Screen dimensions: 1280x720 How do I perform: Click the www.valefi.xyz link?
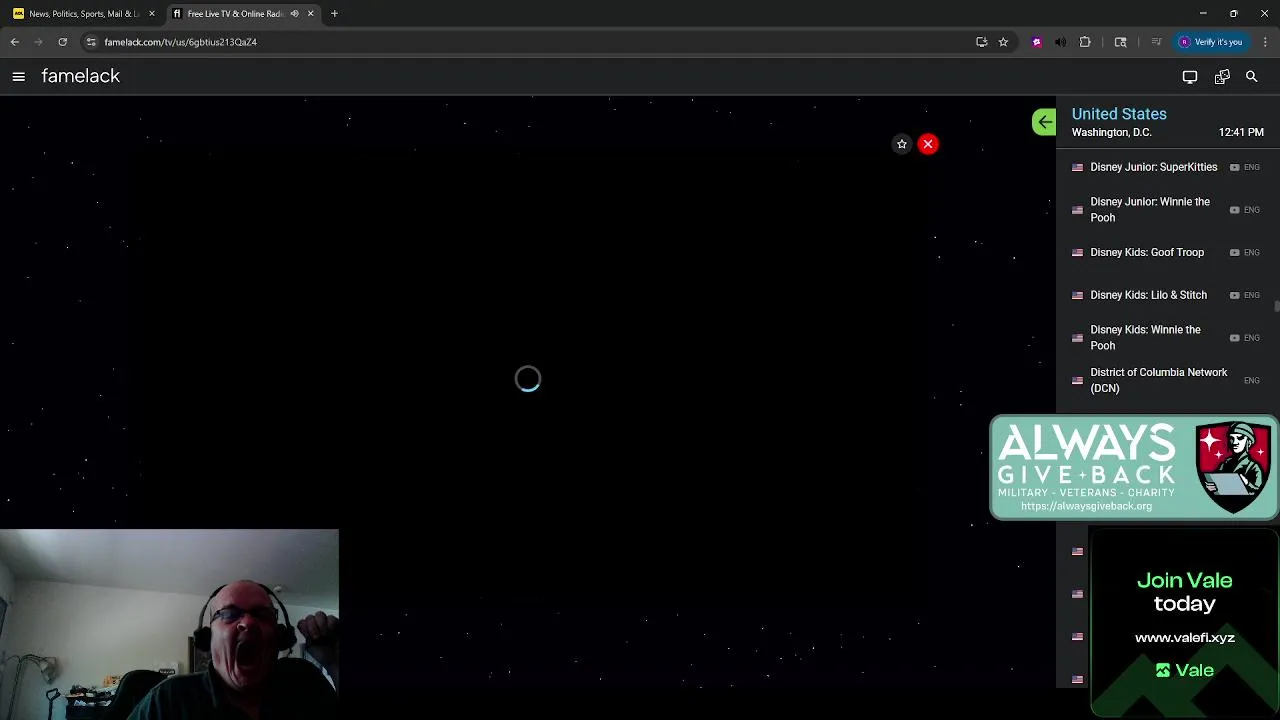tap(1185, 637)
